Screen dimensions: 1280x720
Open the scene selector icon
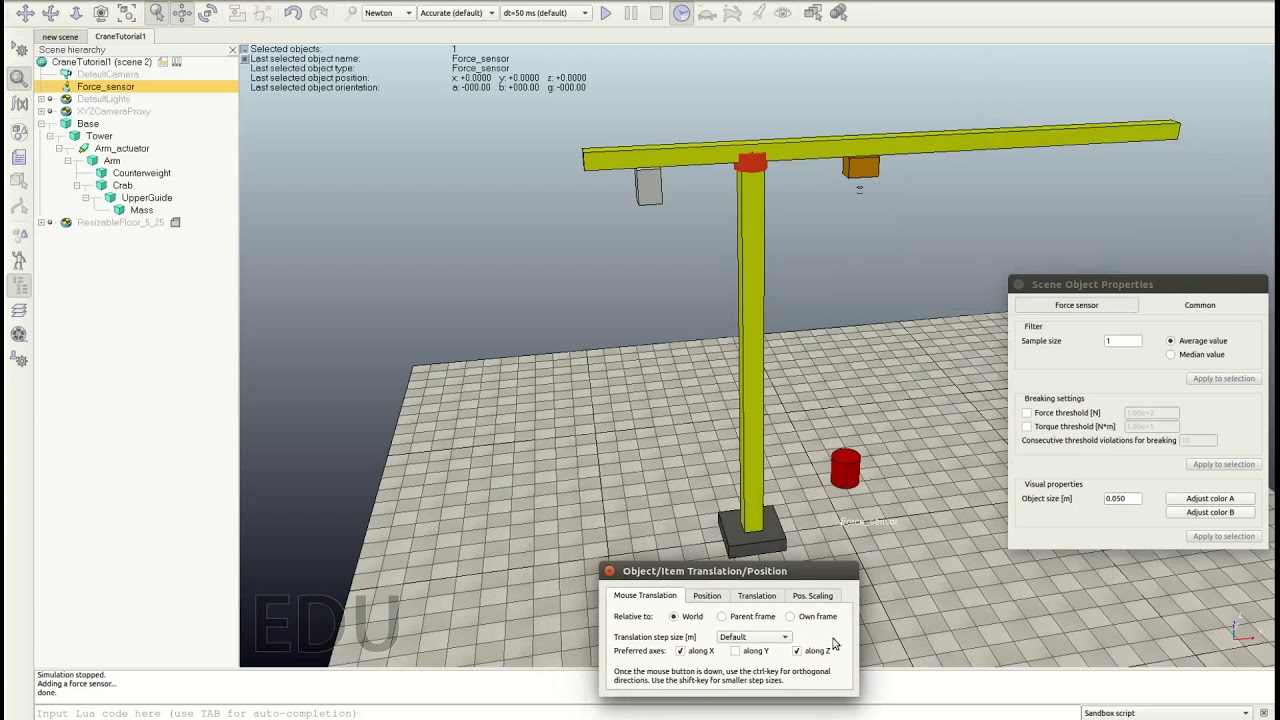point(838,13)
